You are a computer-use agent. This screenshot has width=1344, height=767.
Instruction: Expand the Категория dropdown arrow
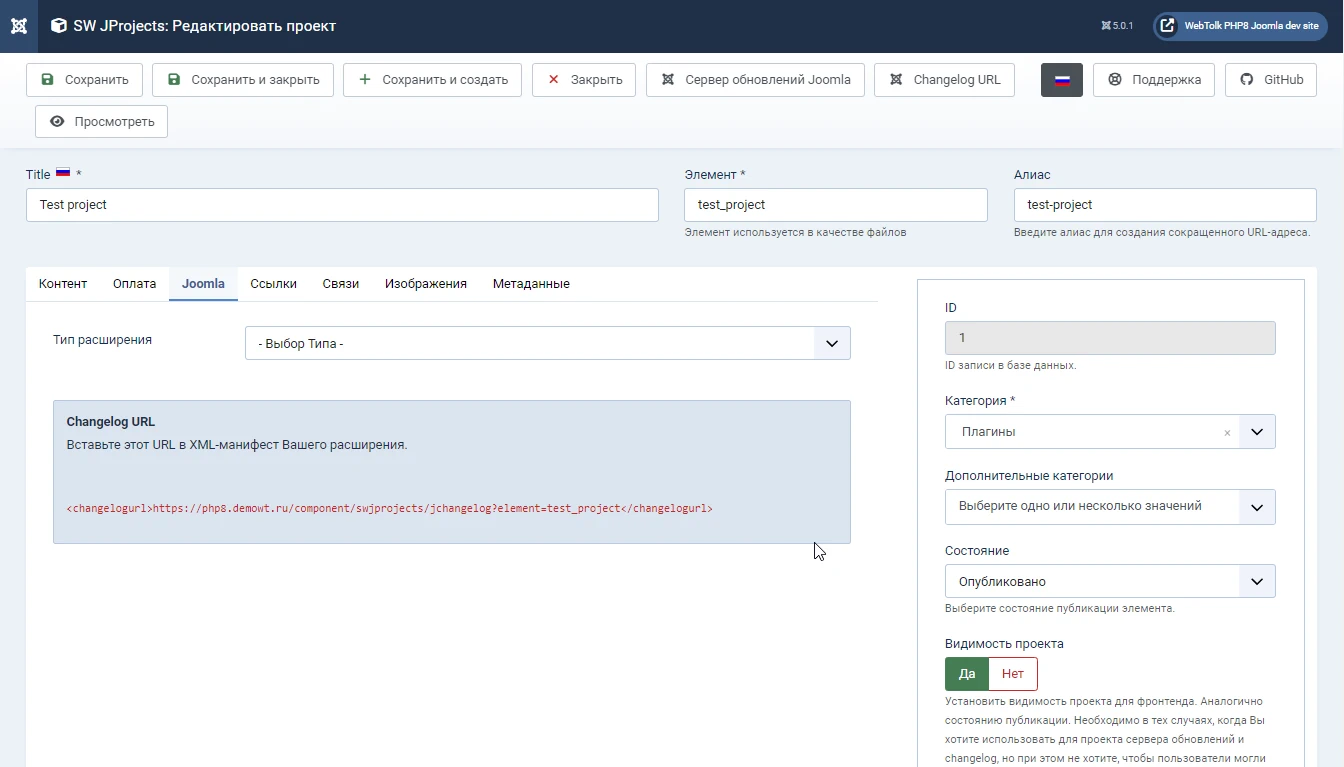tap(1257, 432)
